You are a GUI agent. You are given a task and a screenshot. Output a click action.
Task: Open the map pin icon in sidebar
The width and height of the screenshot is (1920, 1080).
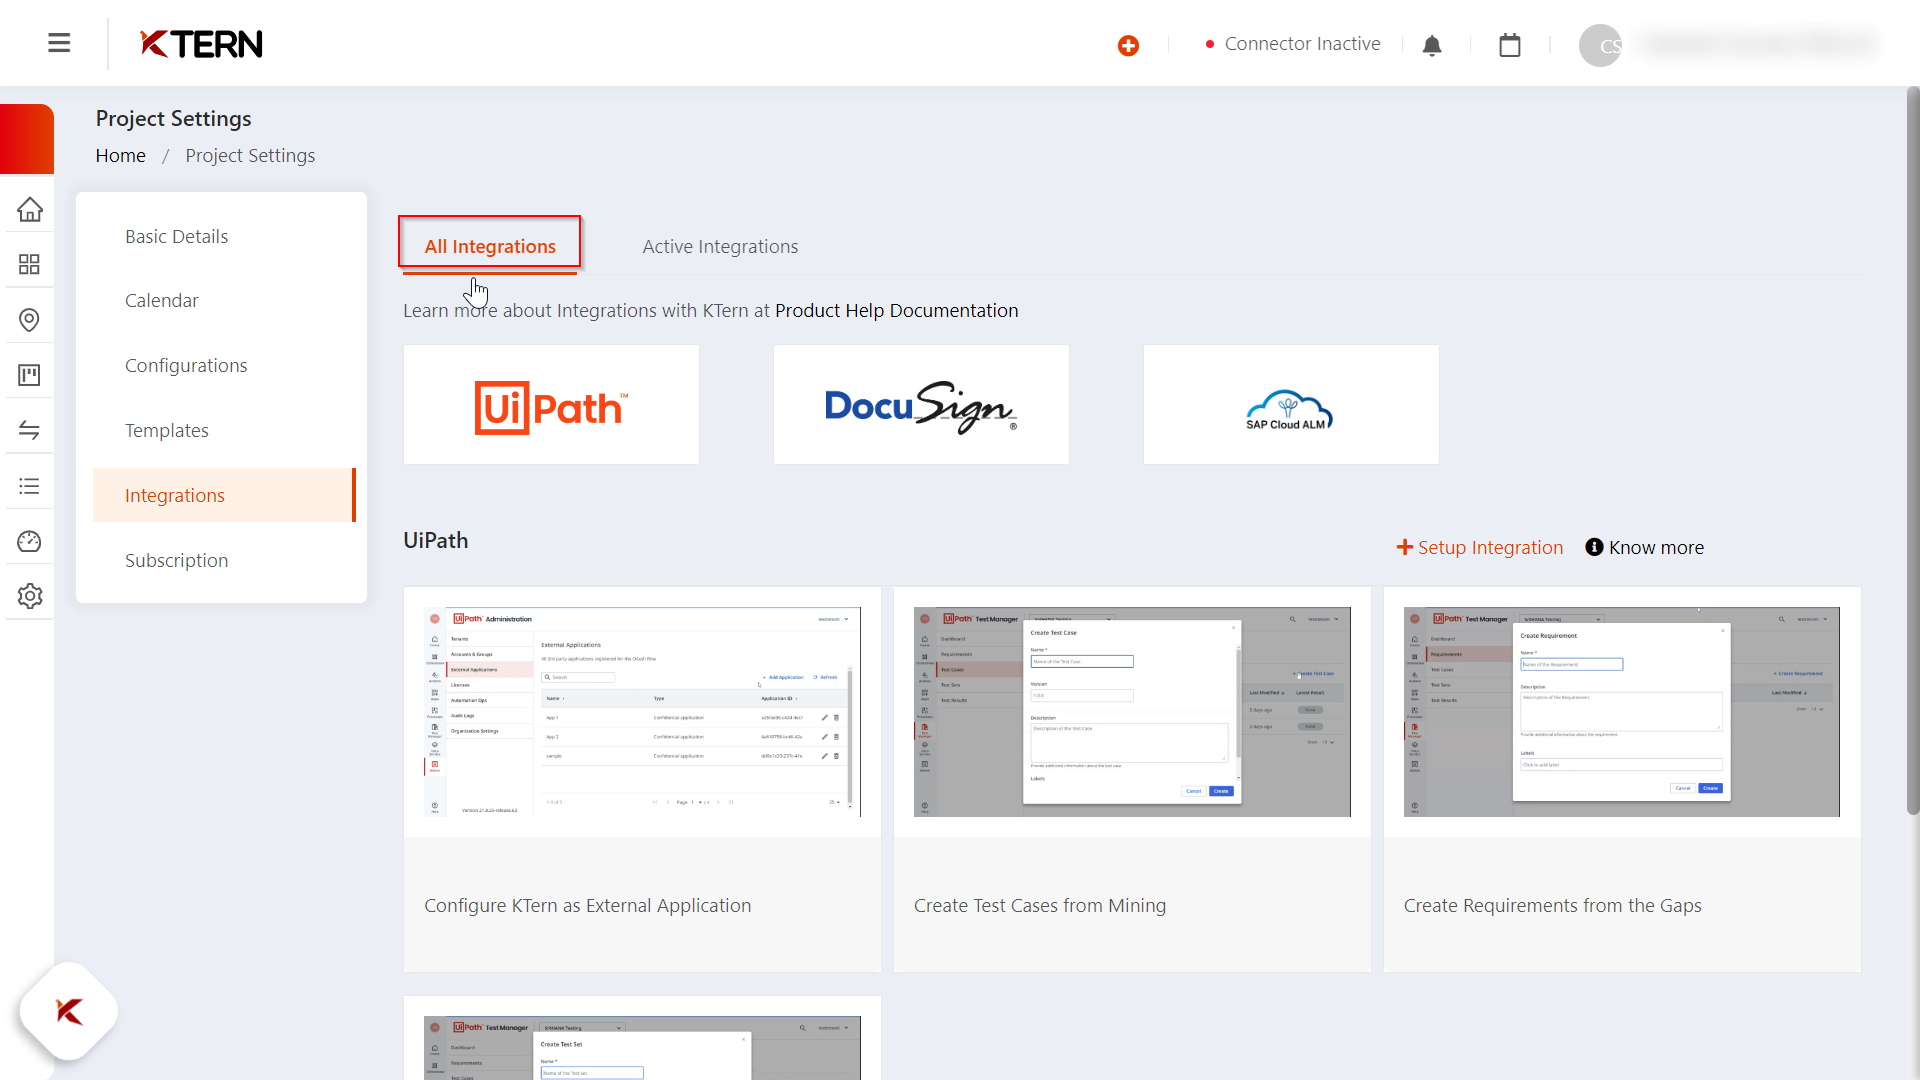pyautogui.click(x=29, y=320)
